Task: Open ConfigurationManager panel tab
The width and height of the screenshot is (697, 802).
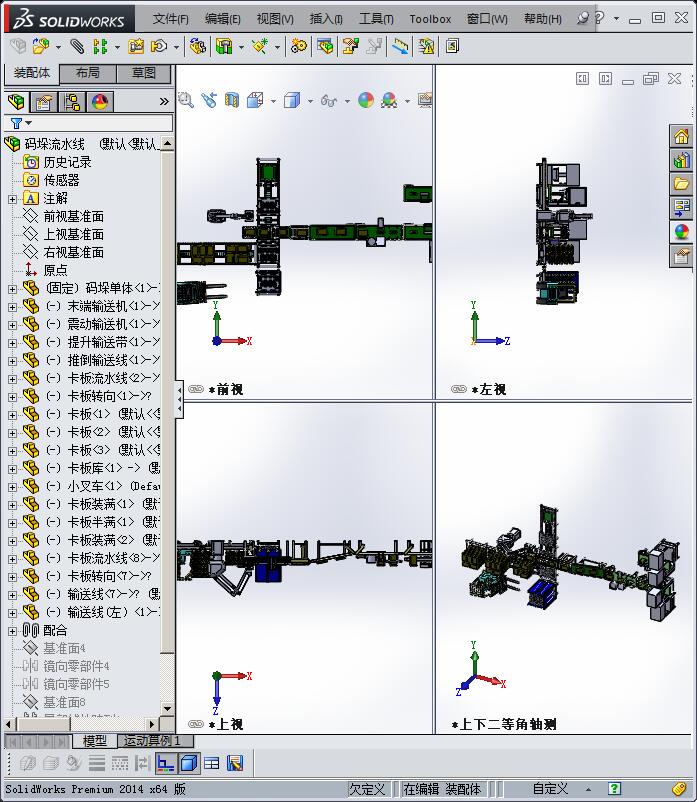Action: click(72, 102)
